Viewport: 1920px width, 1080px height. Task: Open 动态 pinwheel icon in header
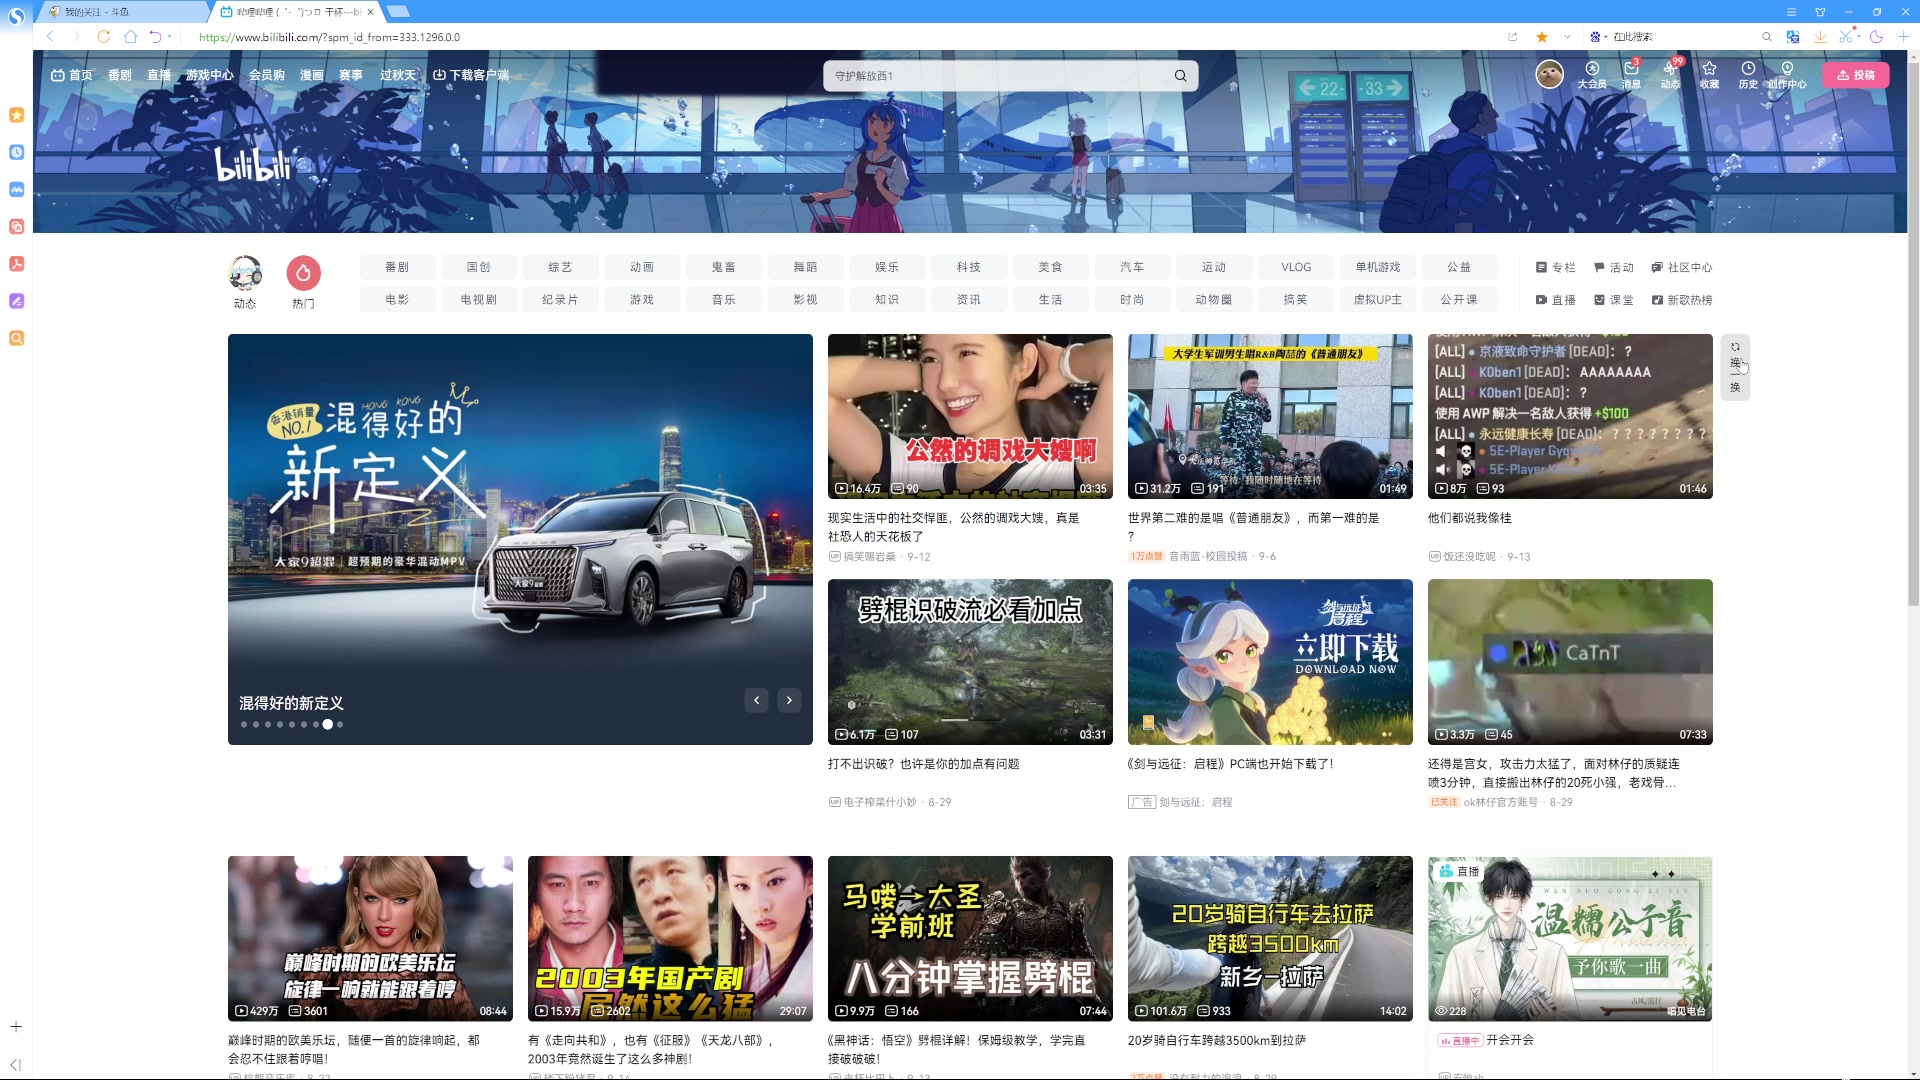coord(1670,74)
